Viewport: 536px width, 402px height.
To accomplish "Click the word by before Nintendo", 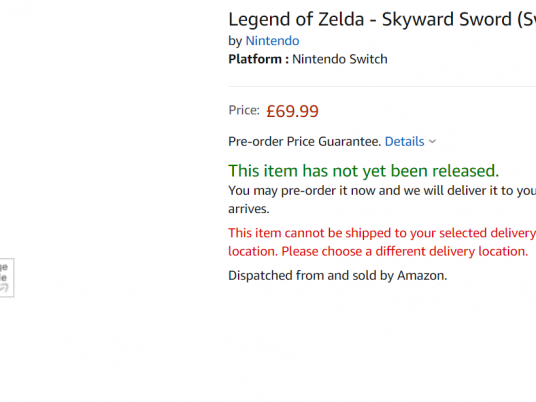I will point(235,41).
